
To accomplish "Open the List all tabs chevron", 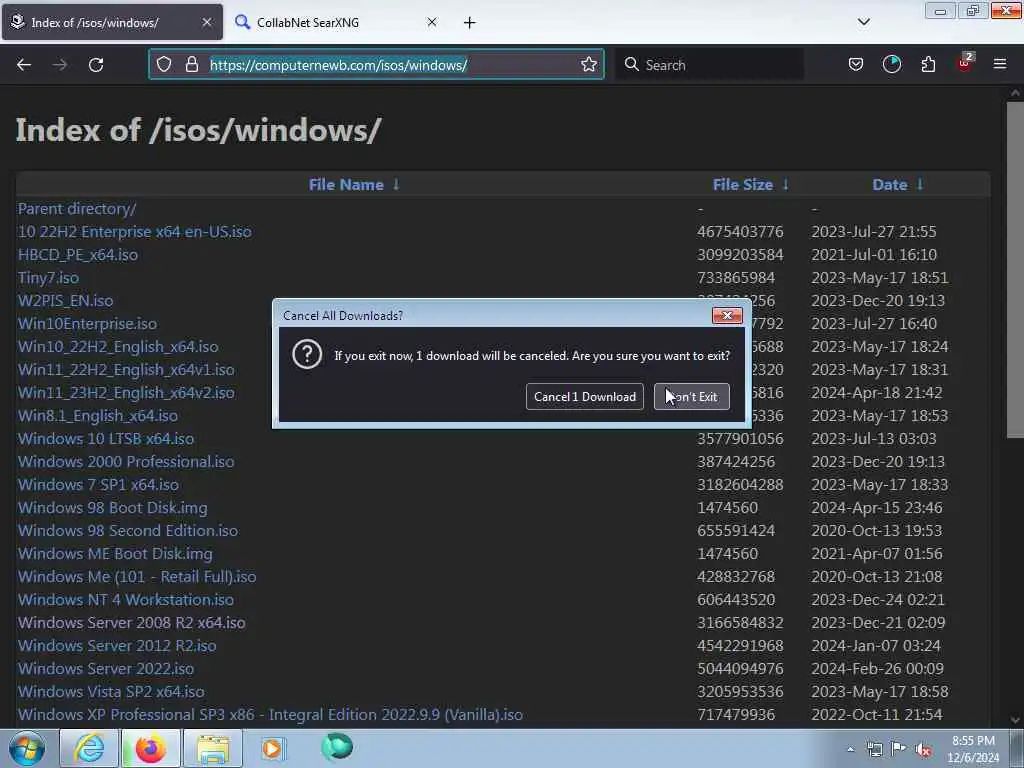I will [863, 22].
